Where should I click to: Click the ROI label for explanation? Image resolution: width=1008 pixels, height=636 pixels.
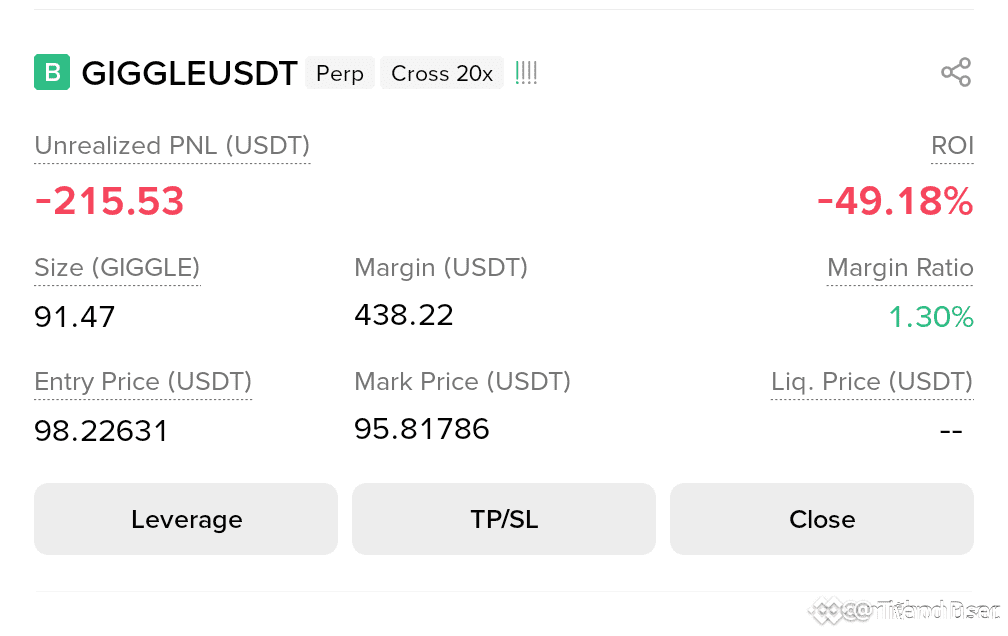click(952, 146)
